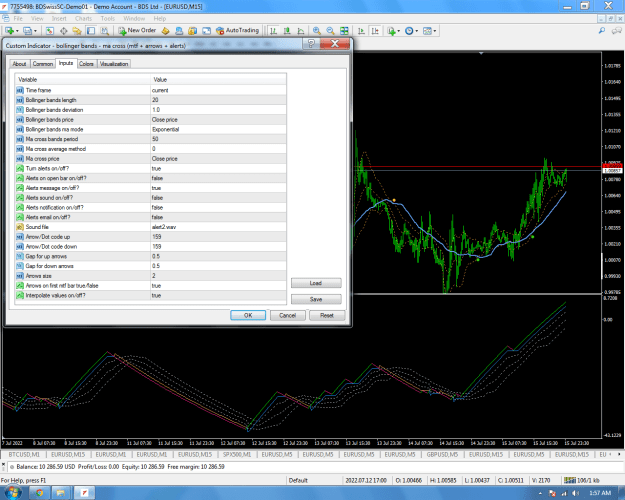Open the Window menu

(x=134, y=18)
